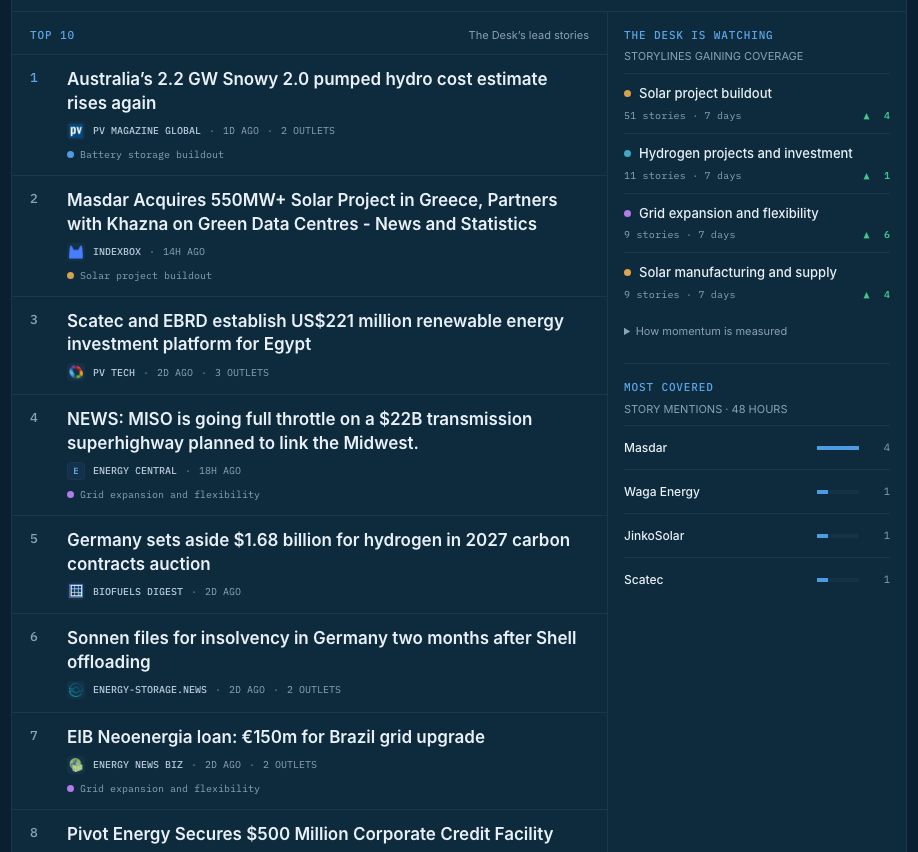Screen dimensions: 918x852
Task: Click the Energy News Biz source icon
Action: point(76,765)
